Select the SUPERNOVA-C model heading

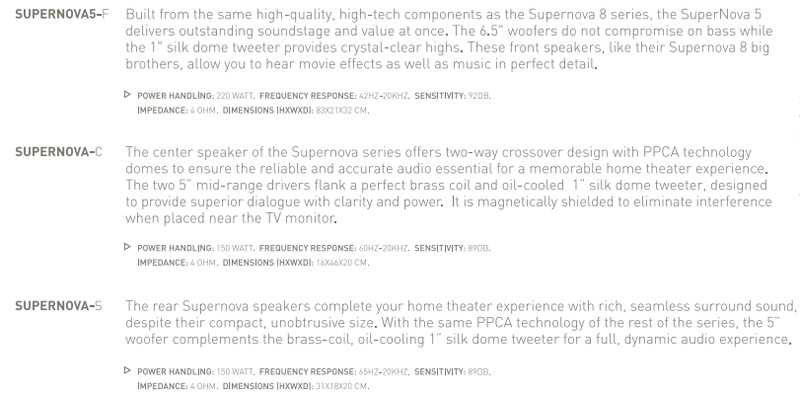tap(59, 152)
